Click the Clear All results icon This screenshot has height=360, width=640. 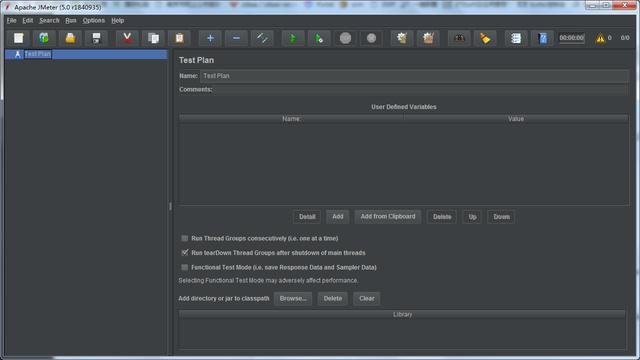click(428, 38)
